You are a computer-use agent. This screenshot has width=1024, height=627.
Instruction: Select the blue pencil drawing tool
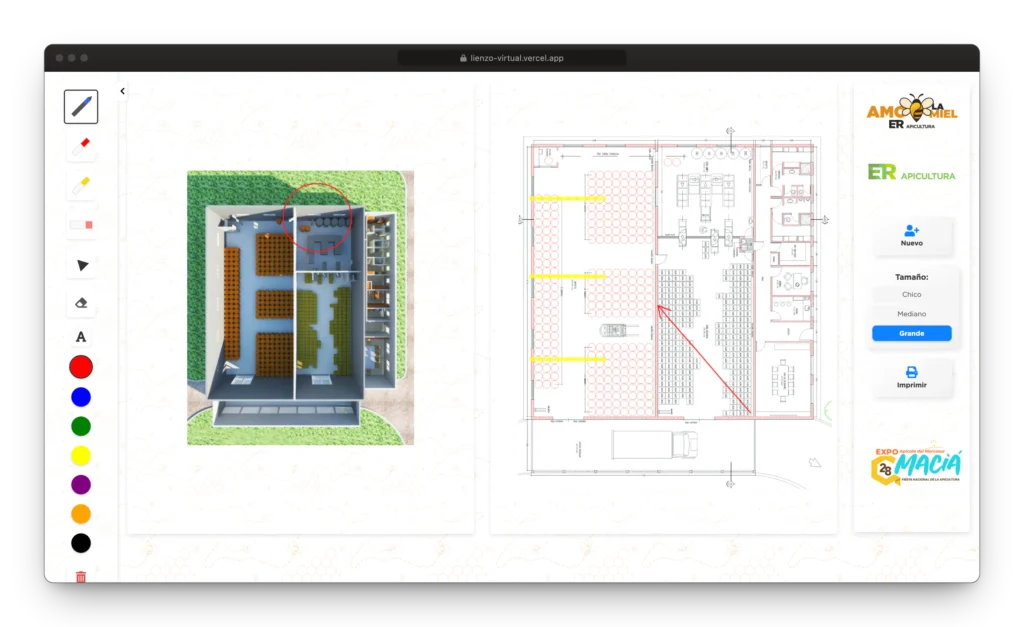(x=81, y=106)
